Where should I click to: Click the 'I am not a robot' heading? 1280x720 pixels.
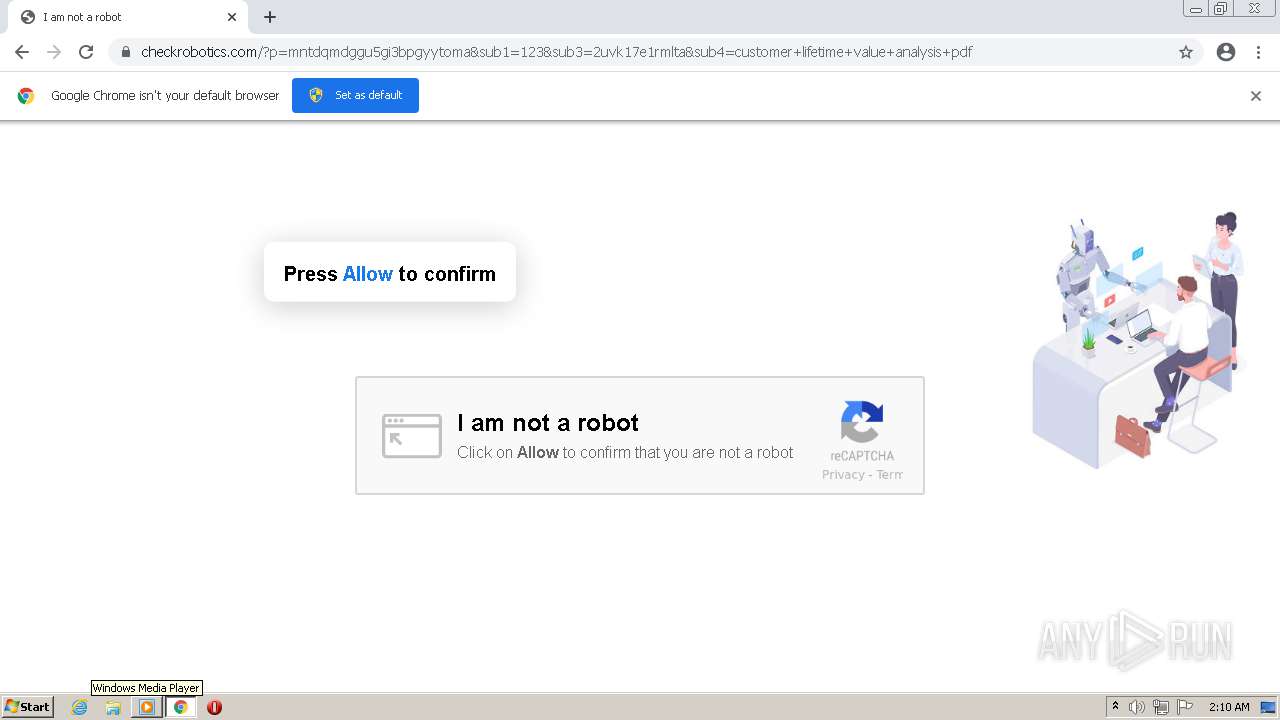pyautogui.click(x=548, y=422)
